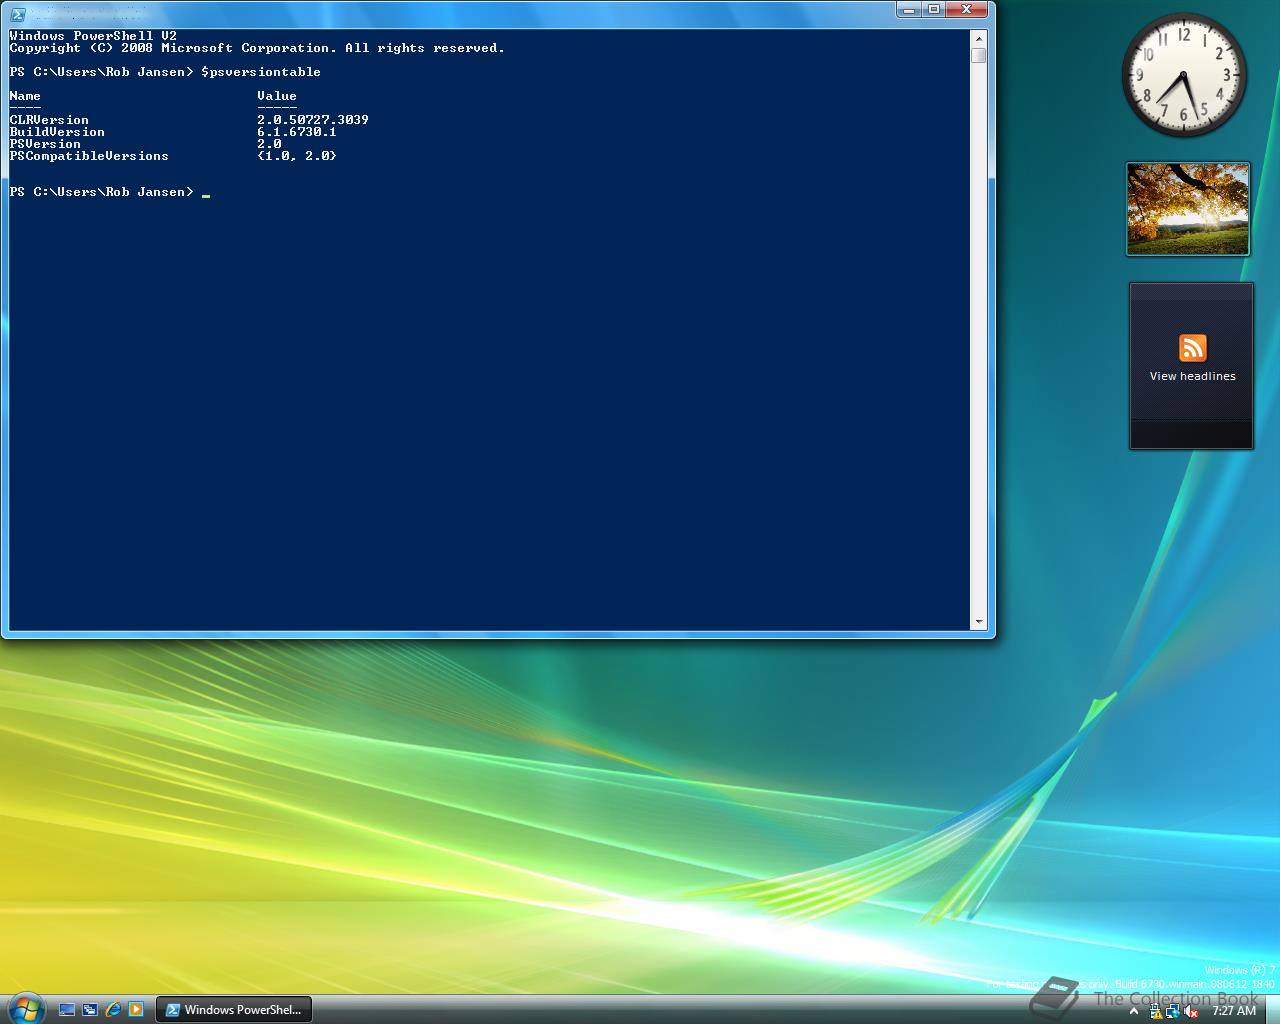Click the Name column header

25,96
